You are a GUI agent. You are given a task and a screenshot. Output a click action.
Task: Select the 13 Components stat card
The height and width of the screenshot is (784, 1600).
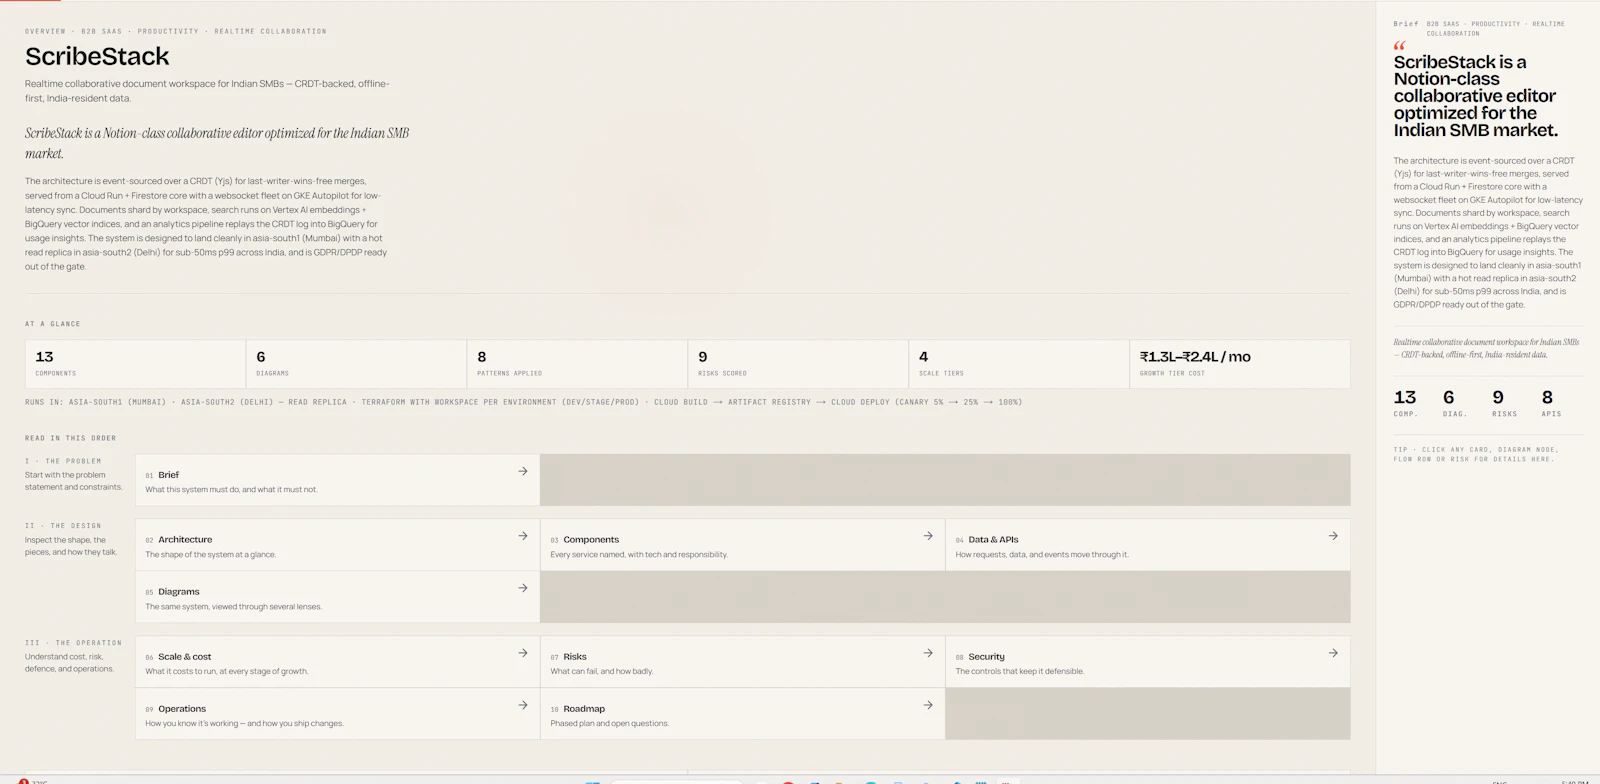point(135,364)
